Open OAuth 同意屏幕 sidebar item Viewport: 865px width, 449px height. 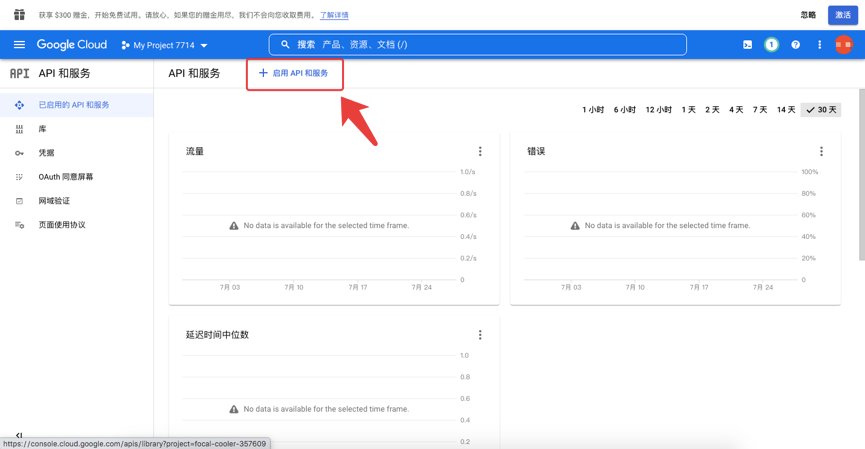[65, 177]
